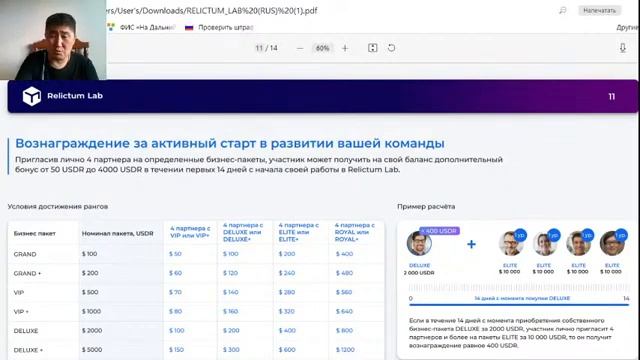640x360 pixels.
Task: Click the fit to page icon
Action: [372, 48]
